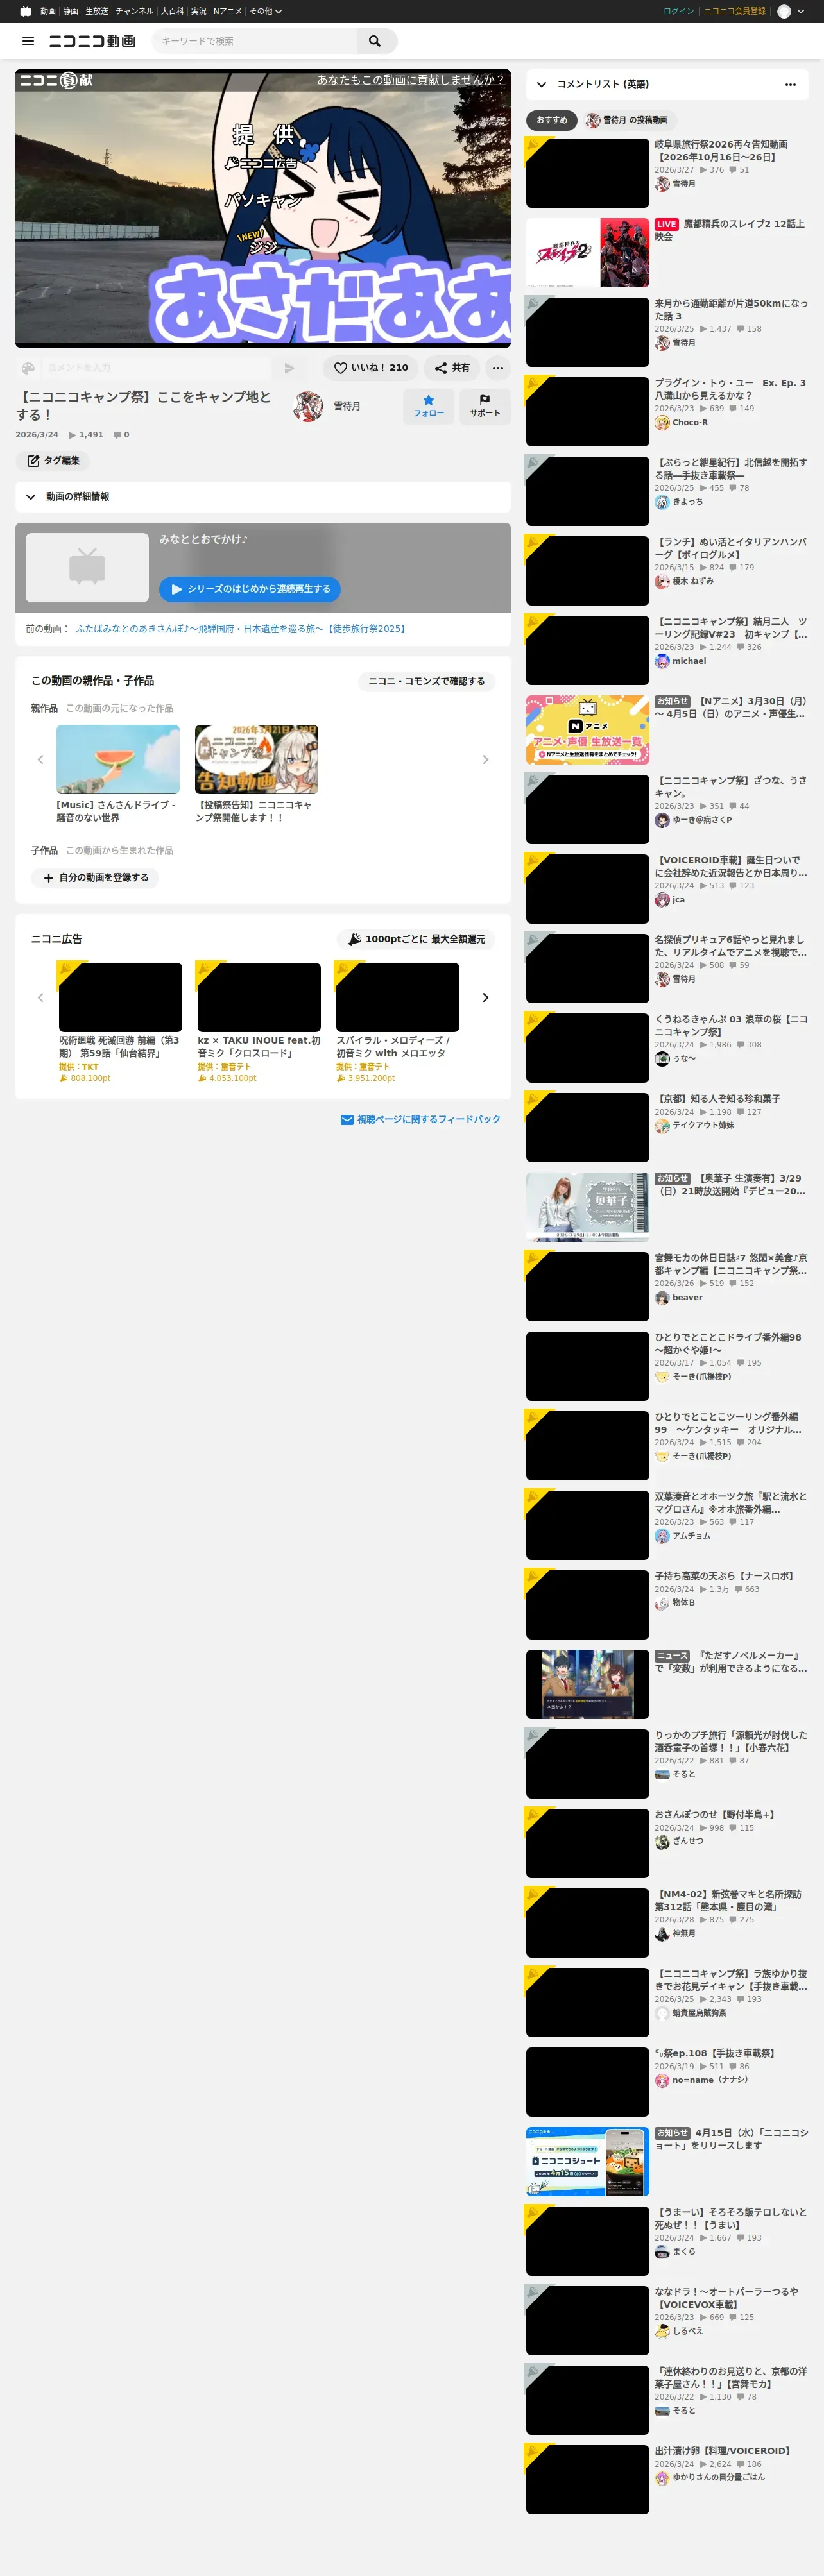Open その他 dropdown in top bar
The image size is (824, 2576).
pos(265,11)
